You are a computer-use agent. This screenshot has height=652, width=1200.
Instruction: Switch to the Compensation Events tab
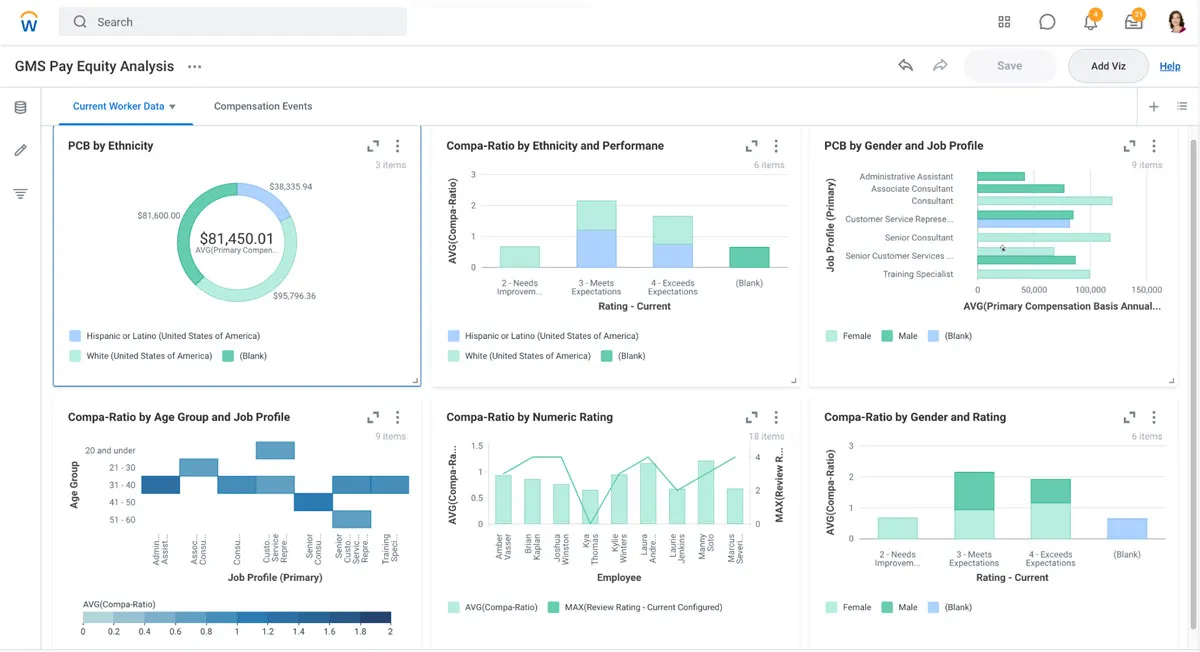(x=263, y=106)
